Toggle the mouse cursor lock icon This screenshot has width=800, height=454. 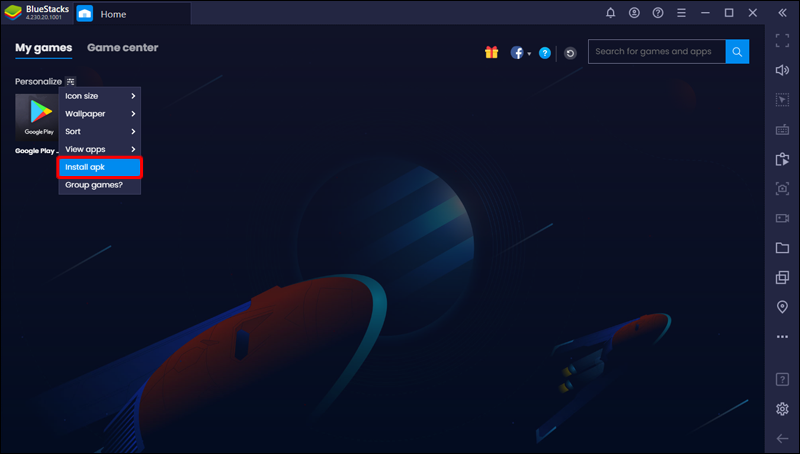pyautogui.click(x=782, y=99)
